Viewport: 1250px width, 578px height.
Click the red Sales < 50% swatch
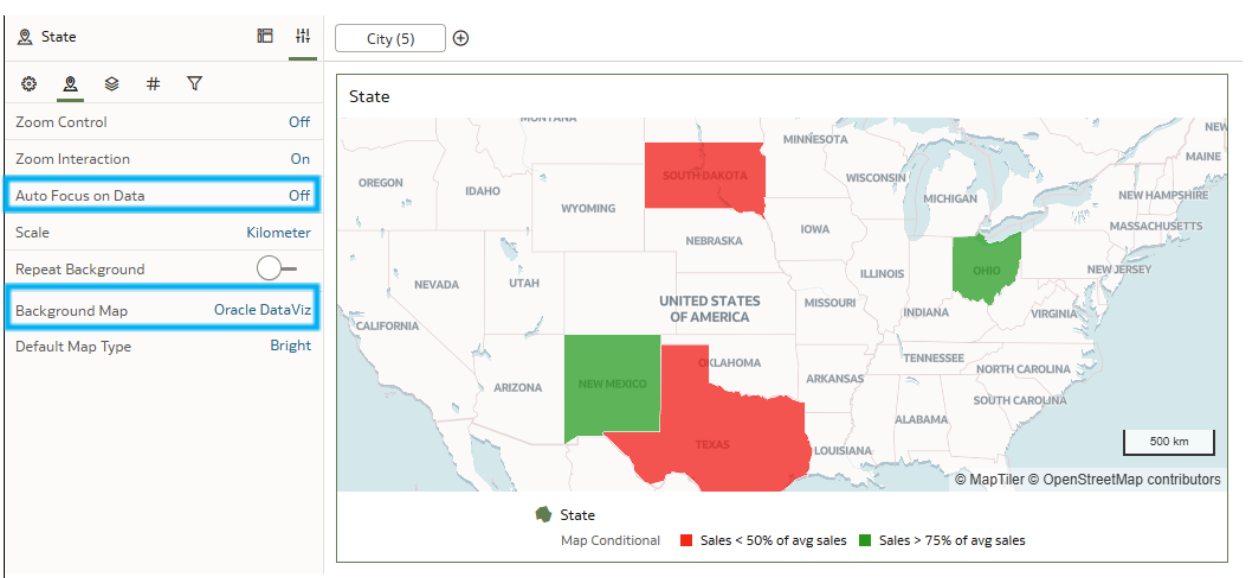tap(687, 540)
